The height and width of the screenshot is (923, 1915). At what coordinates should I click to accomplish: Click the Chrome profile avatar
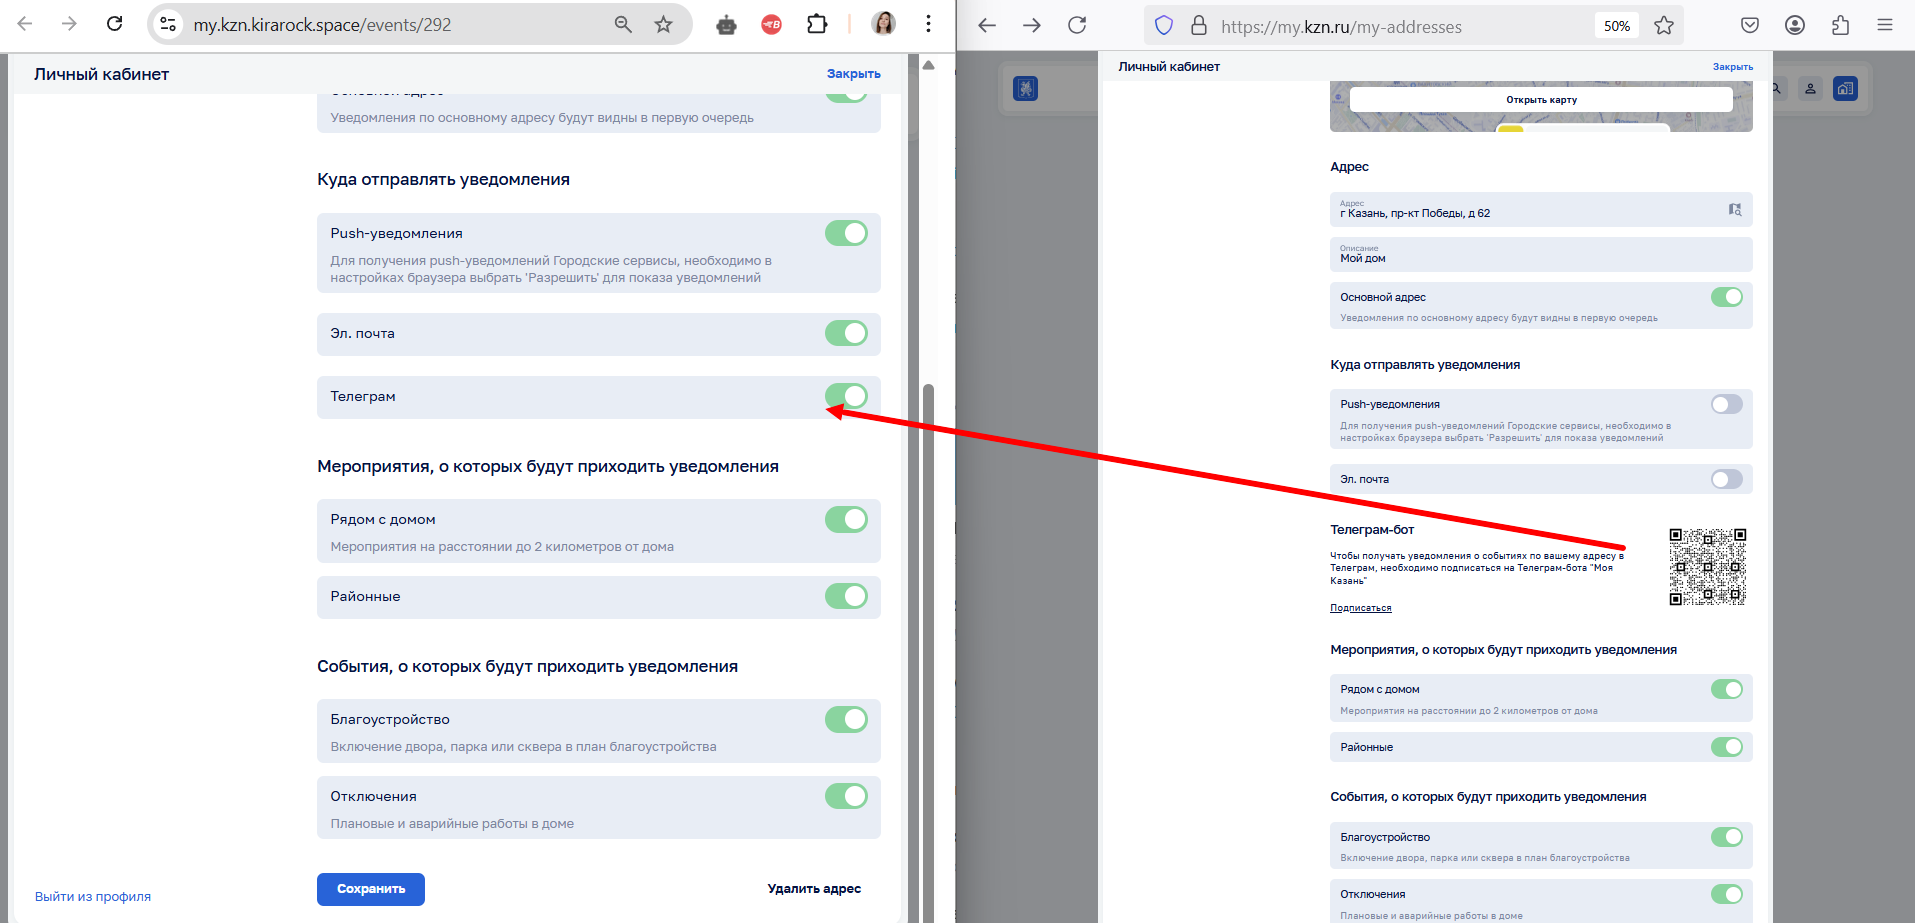point(883,24)
